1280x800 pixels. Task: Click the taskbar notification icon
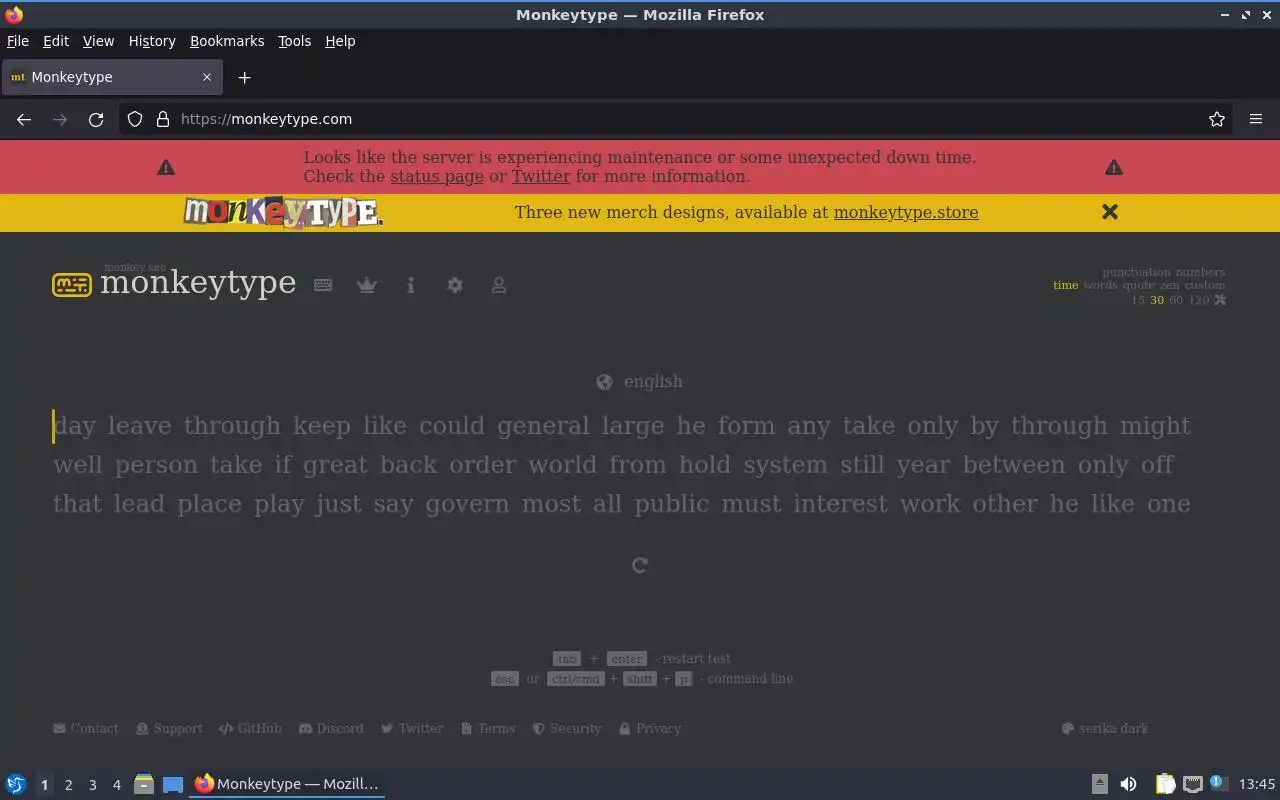click(x=1218, y=783)
